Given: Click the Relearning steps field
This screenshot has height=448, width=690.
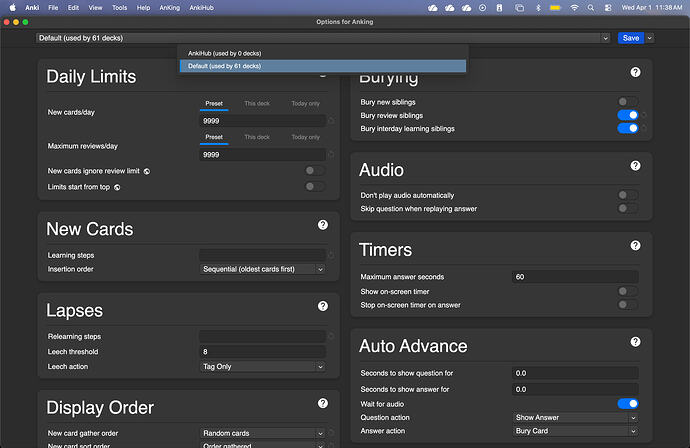Looking at the screenshot, I should [x=263, y=337].
